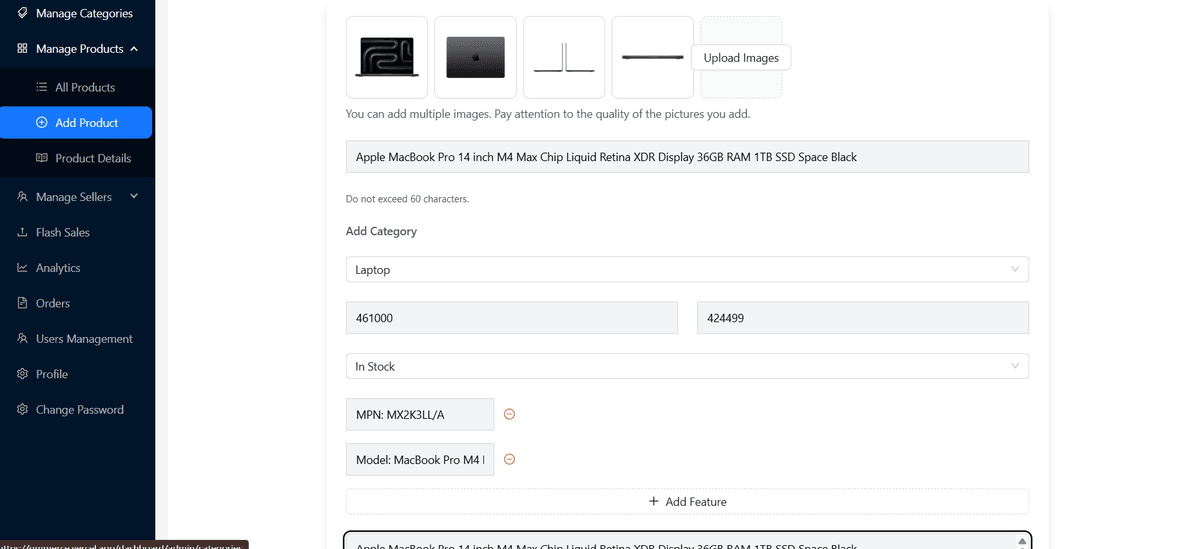Click the Add Feature button

(687, 502)
